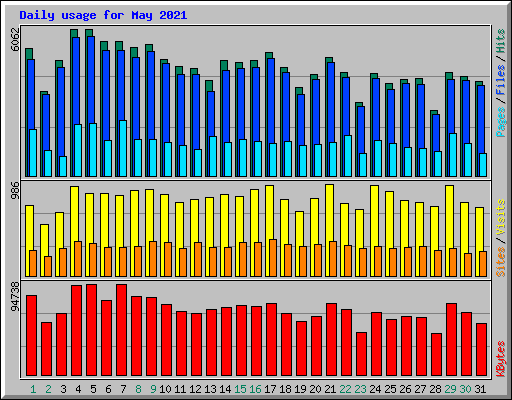Click the 'KBytes' legend label

(x=501, y=359)
